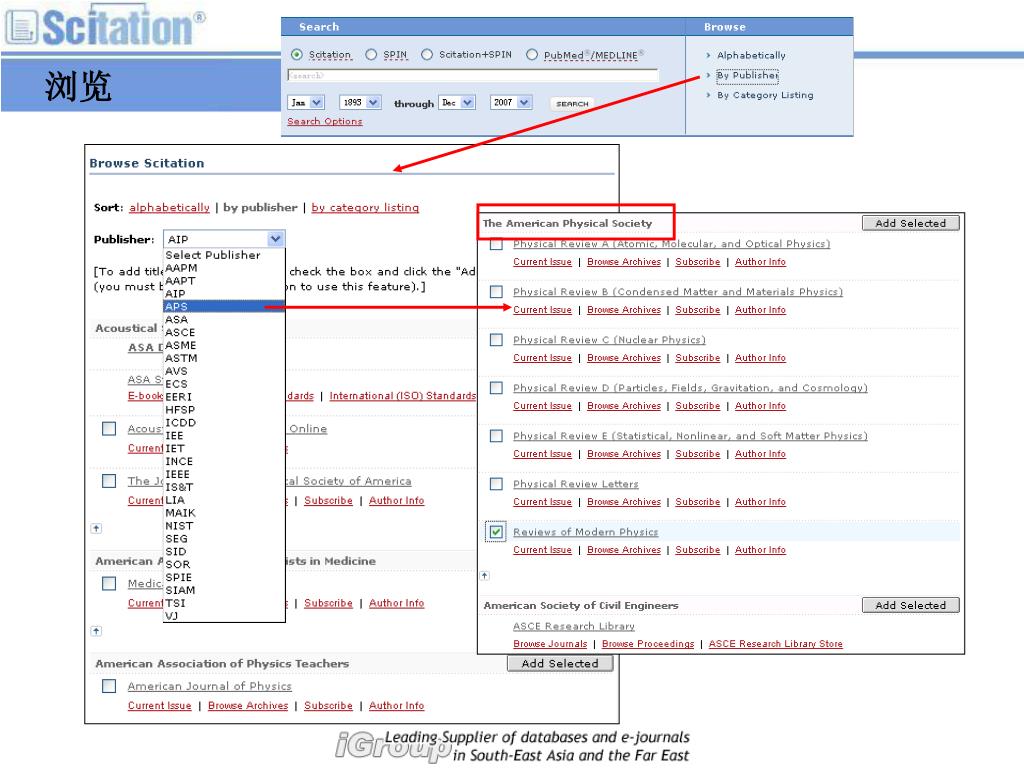This screenshot has height=768, width=1024.
Task: Open the Publisher AIP dropdown
Action: click(x=224, y=239)
